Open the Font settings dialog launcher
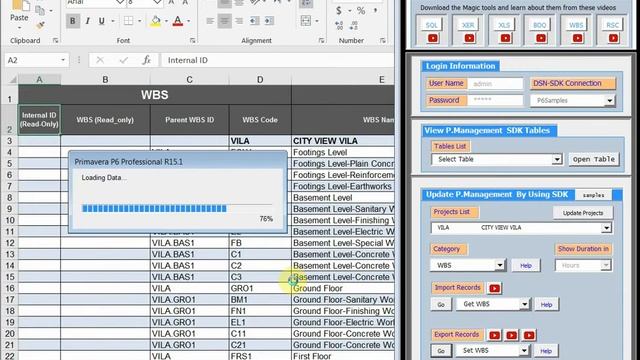This screenshot has height=360, width=640. click(192, 40)
